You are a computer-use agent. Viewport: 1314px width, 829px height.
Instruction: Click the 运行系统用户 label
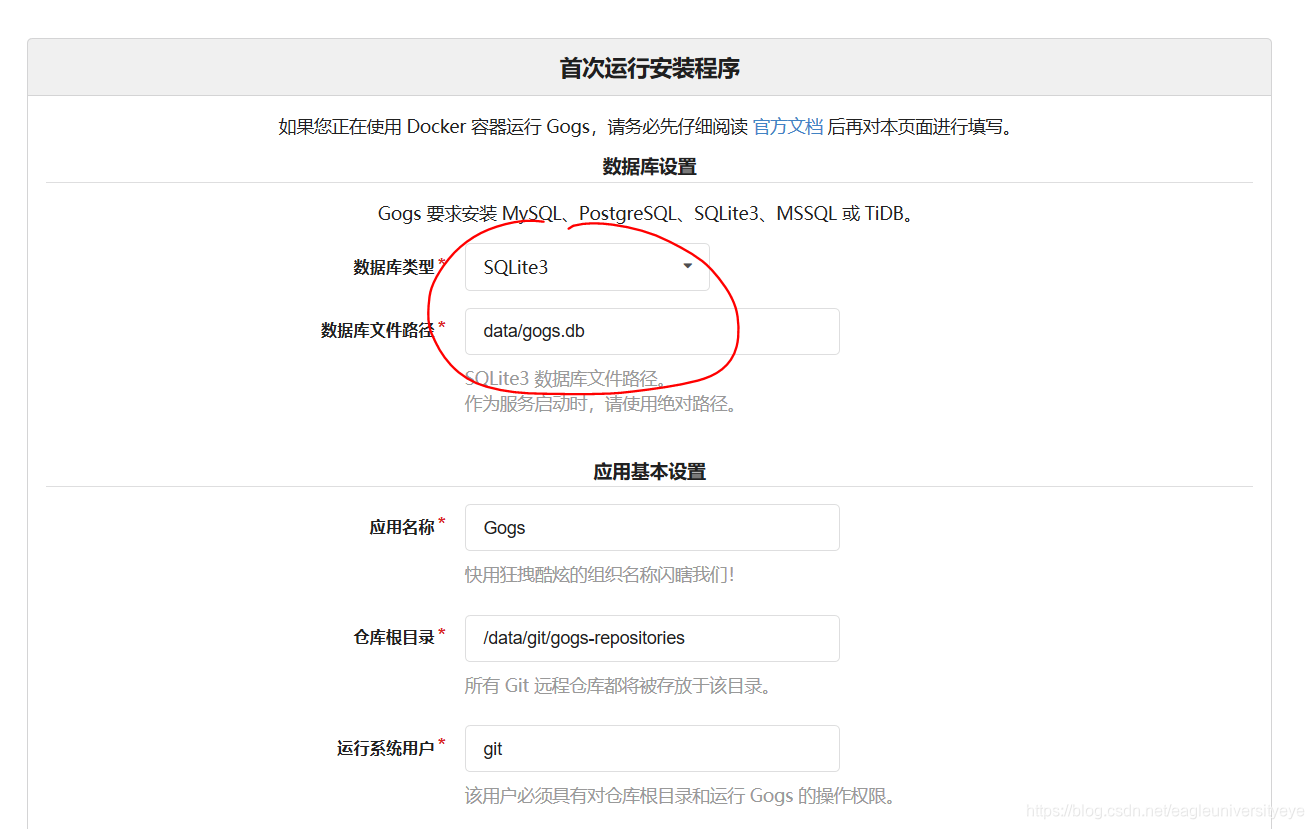click(x=386, y=748)
